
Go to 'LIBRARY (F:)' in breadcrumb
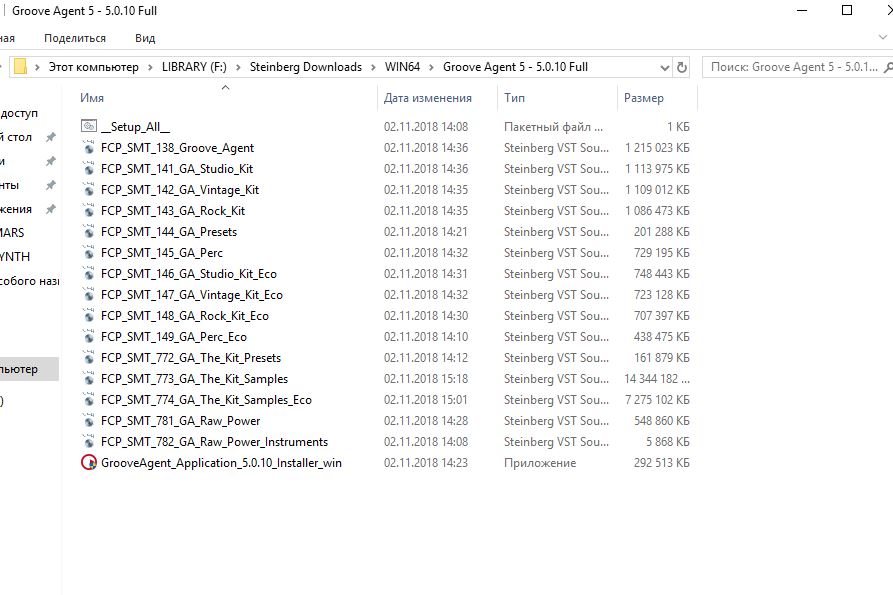click(x=194, y=67)
